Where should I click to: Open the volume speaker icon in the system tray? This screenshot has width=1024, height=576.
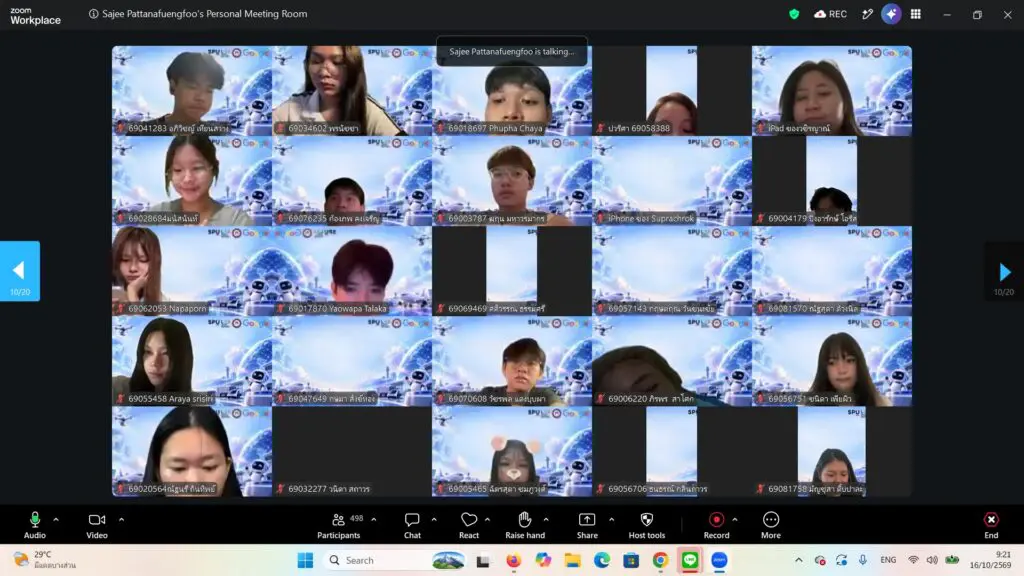[x=932, y=560]
